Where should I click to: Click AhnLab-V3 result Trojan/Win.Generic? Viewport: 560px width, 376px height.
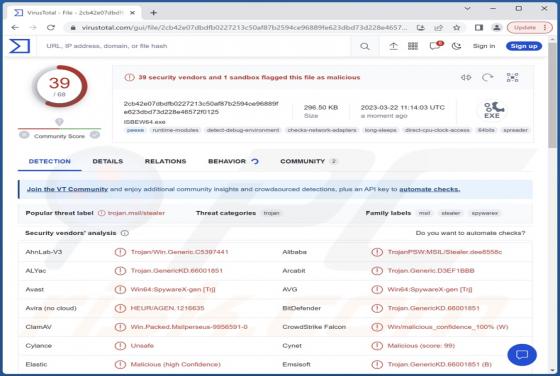pyautogui.click(x=179, y=252)
